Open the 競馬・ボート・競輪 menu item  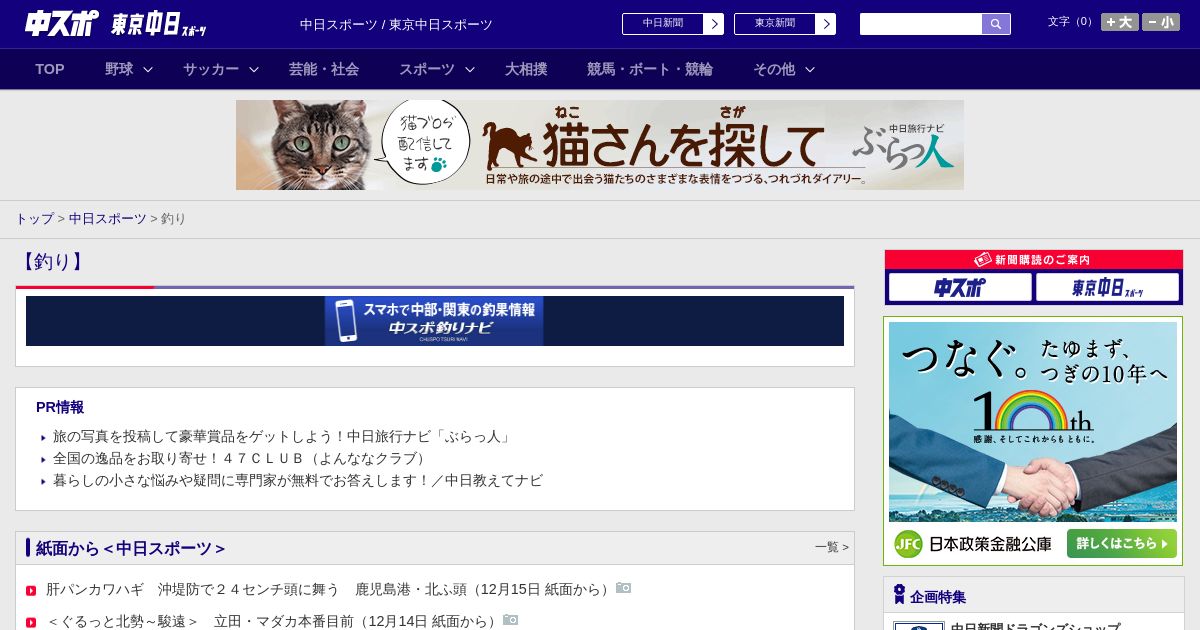pyautogui.click(x=650, y=69)
